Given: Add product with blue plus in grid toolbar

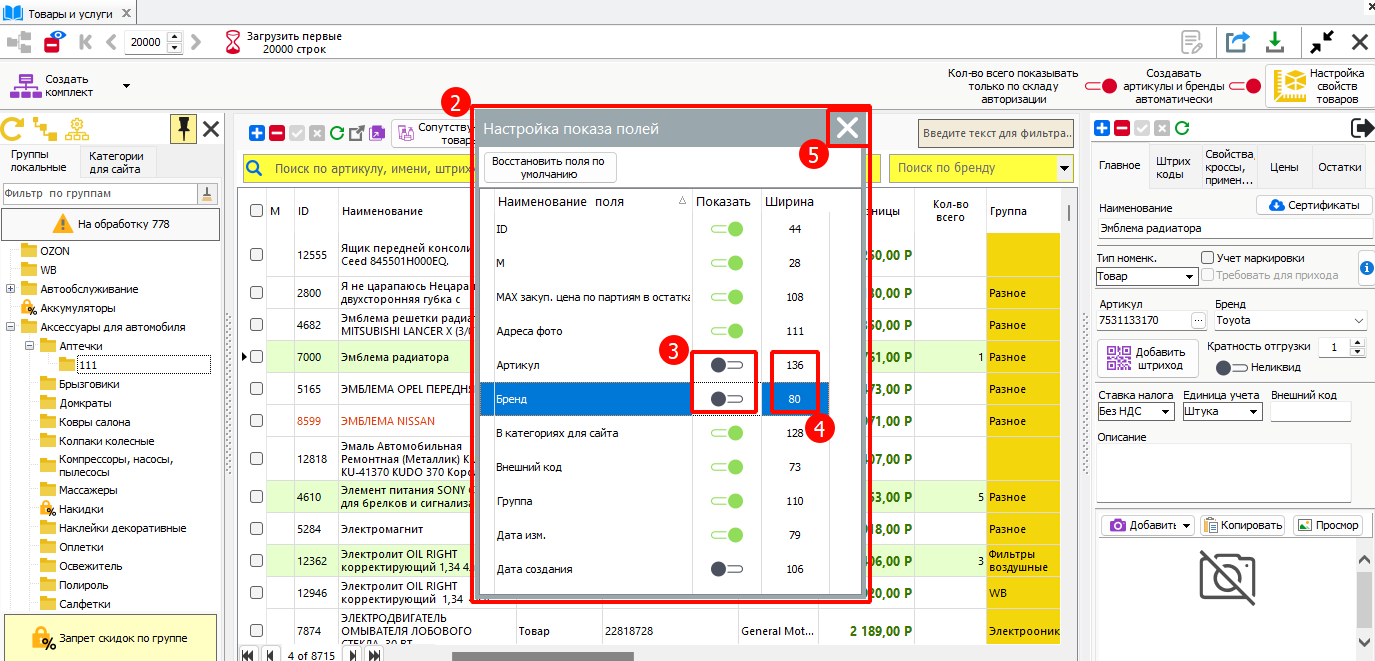Looking at the screenshot, I should (257, 132).
